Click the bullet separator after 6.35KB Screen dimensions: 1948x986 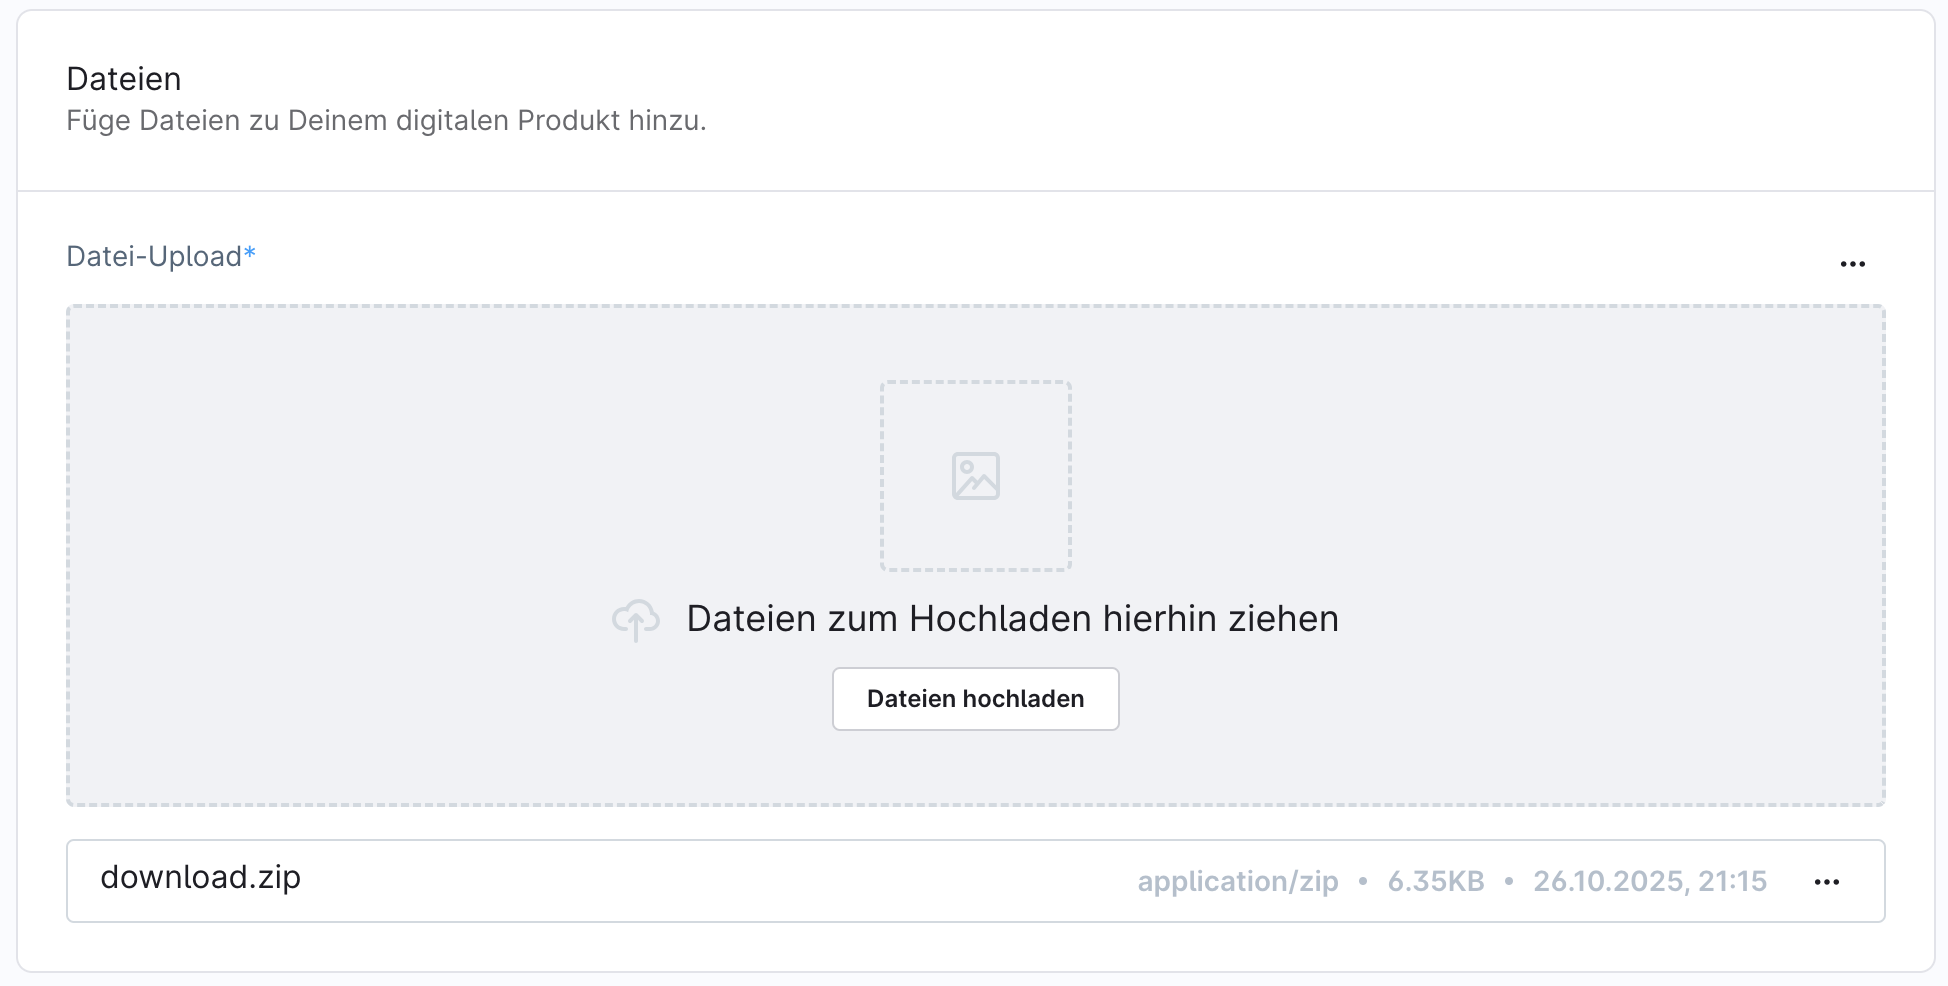pyautogui.click(x=1509, y=881)
